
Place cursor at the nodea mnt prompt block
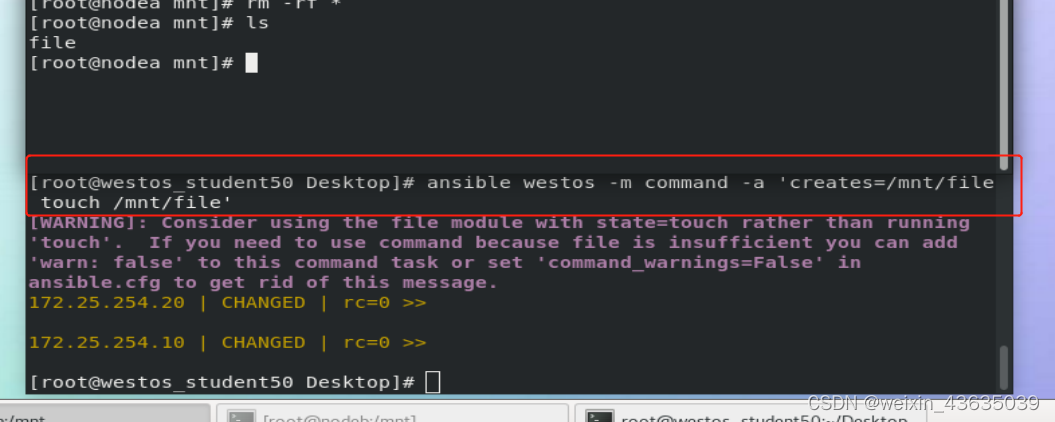[x=251, y=63]
